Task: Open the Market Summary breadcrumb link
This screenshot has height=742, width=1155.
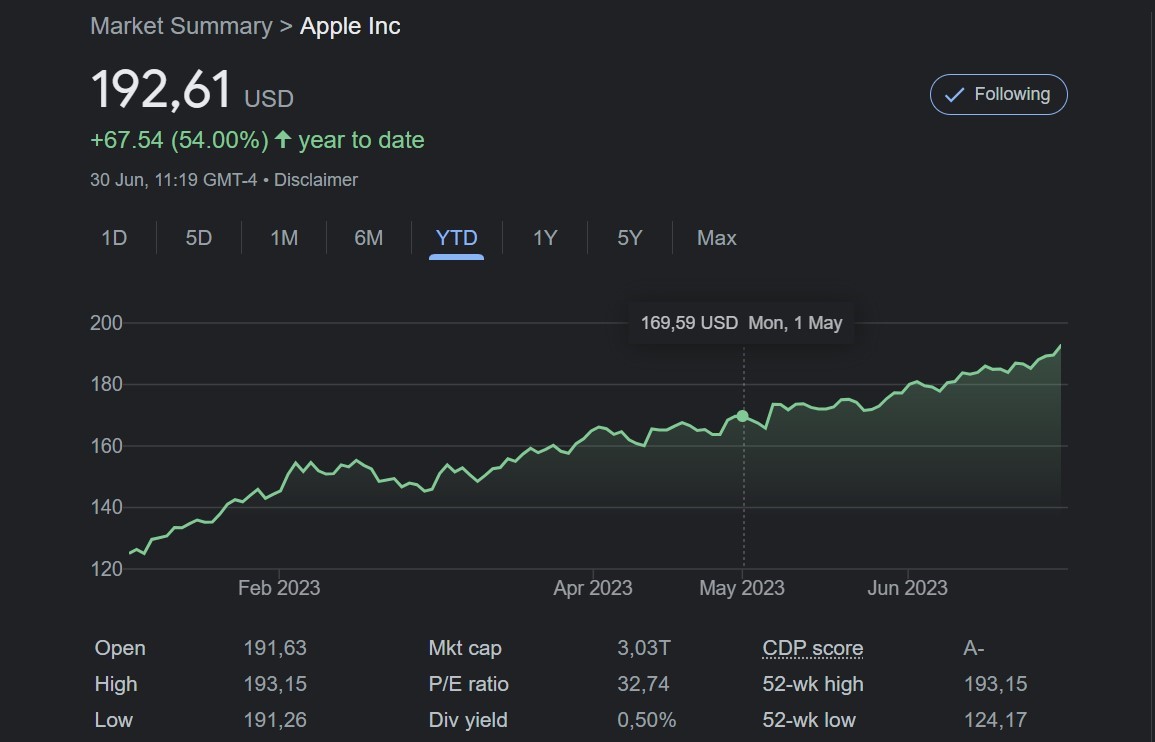Action: pyautogui.click(x=181, y=26)
